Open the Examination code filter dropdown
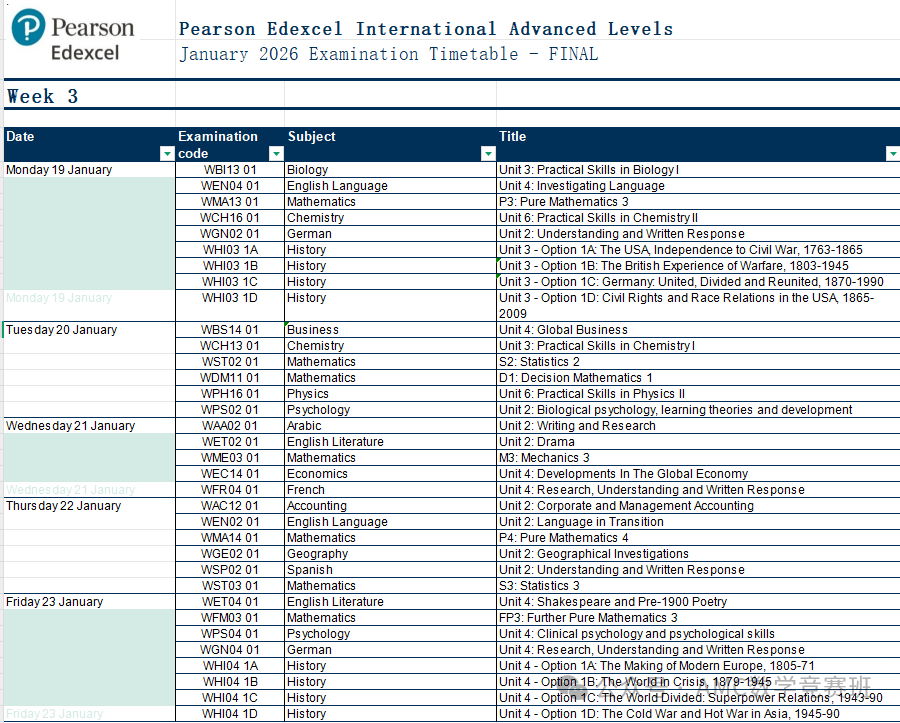This screenshot has height=723, width=900. click(277, 154)
